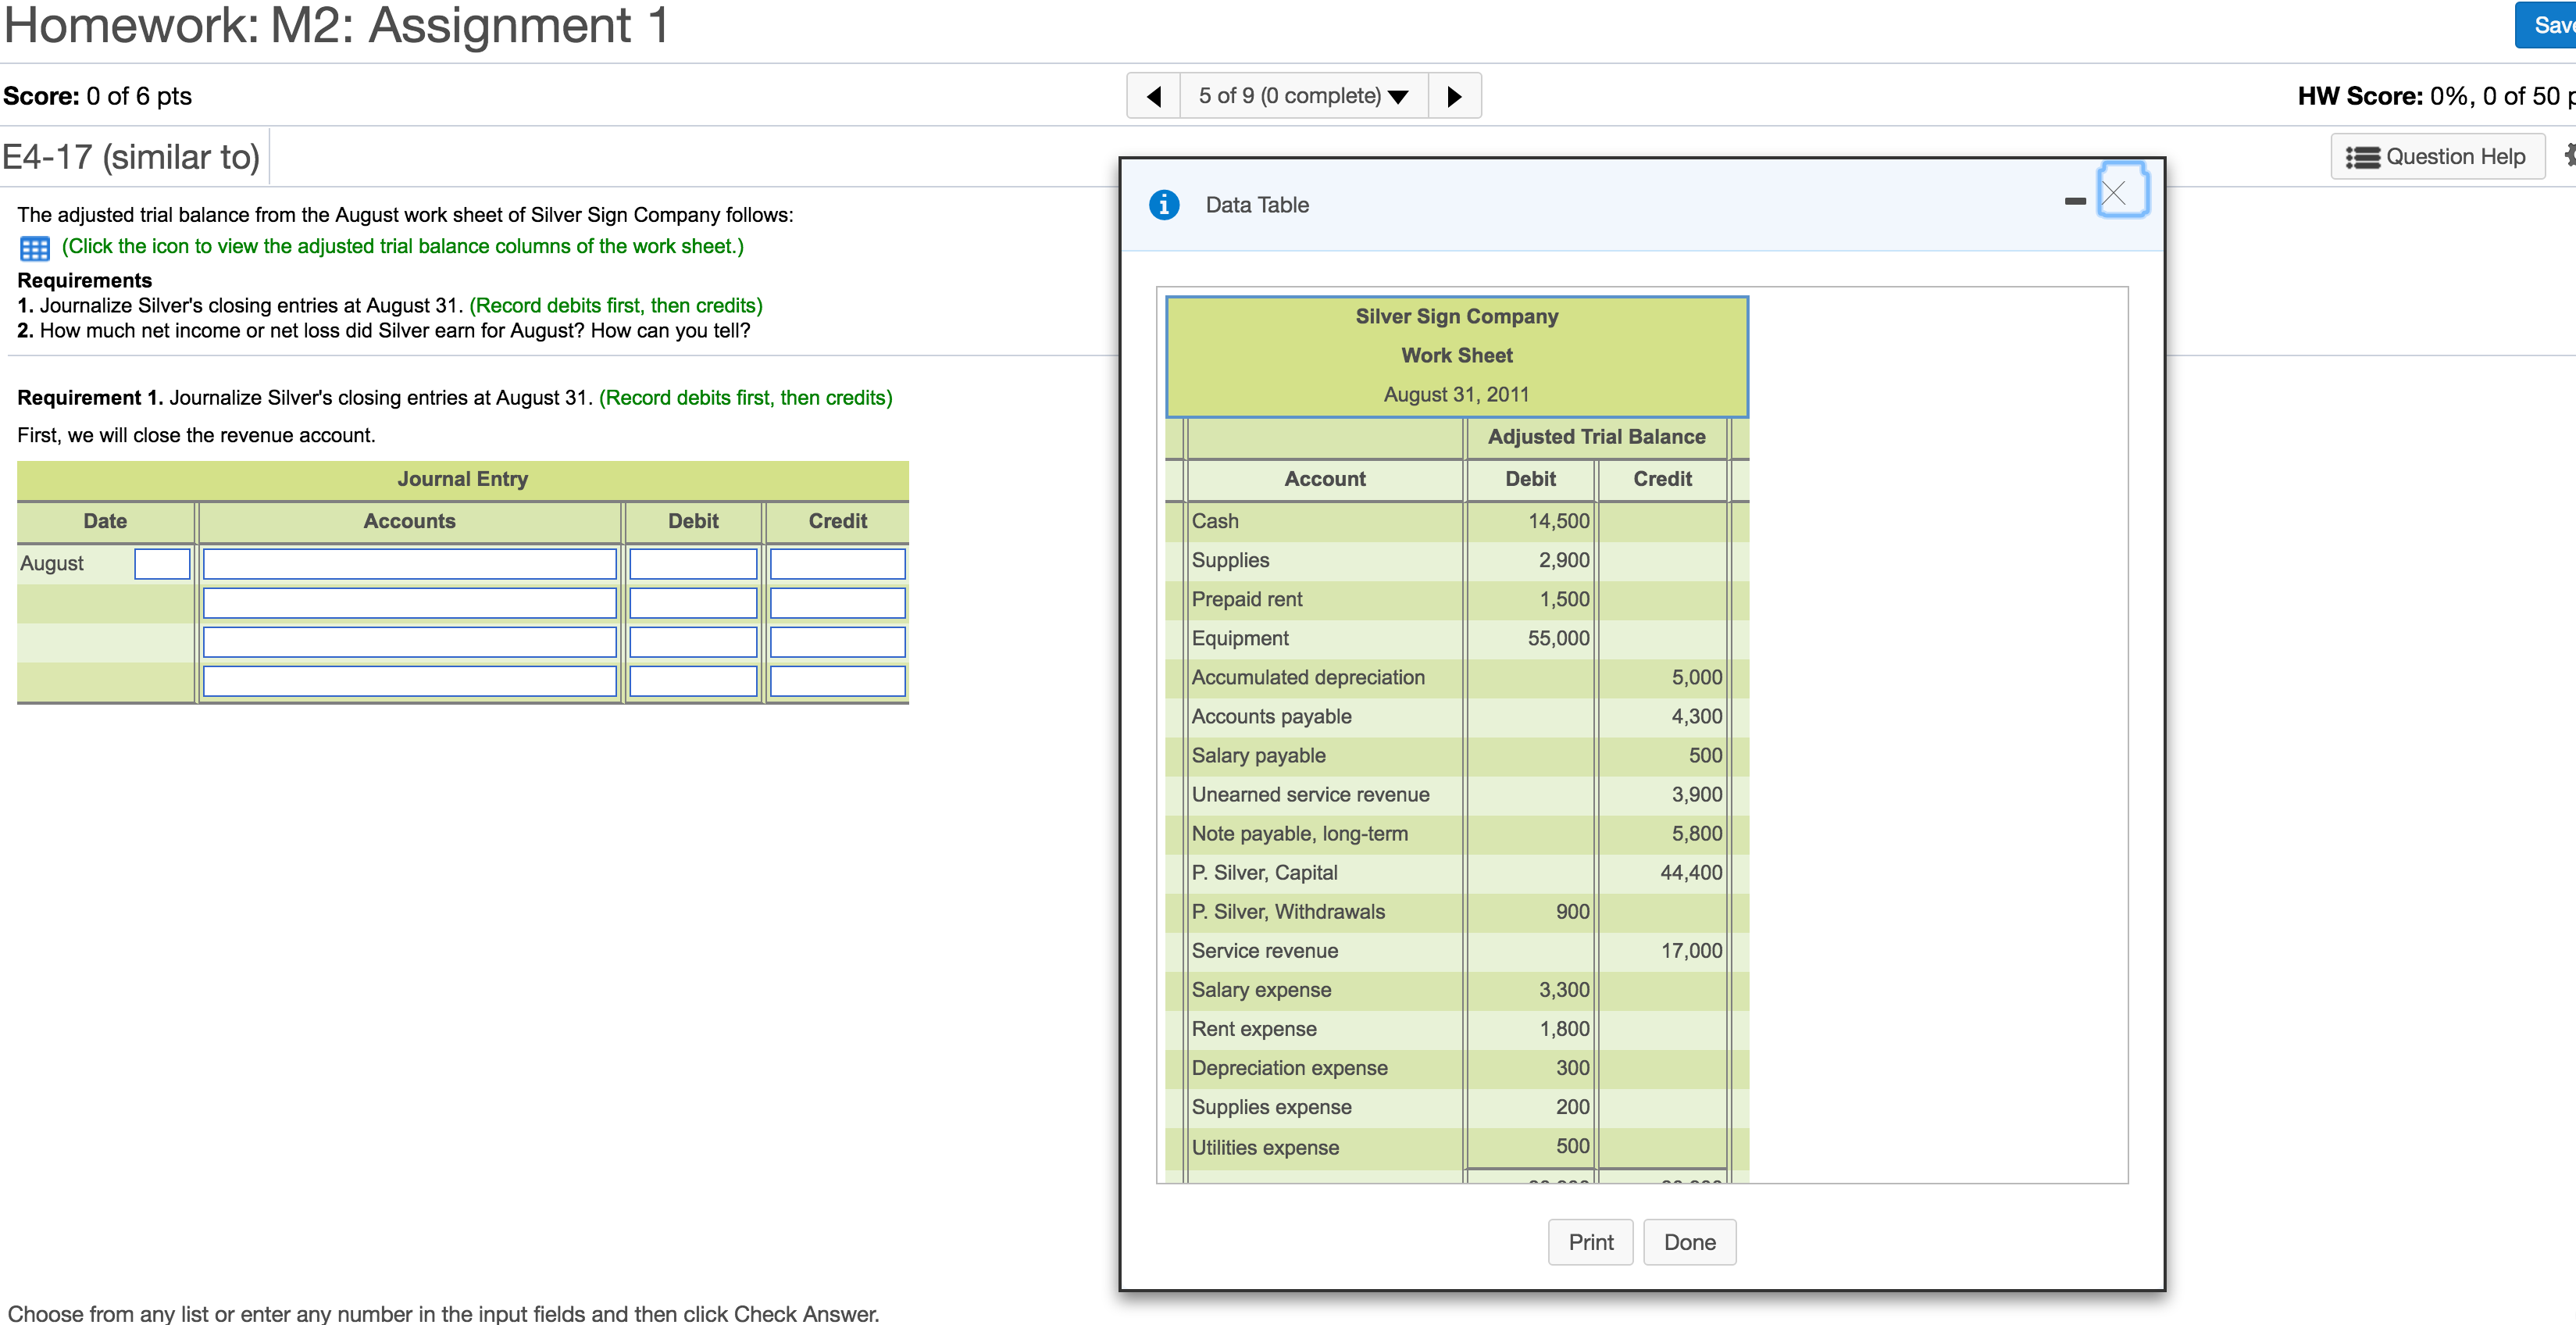The width and height of the screenshot is (2576, 1325).
Task: Click the Done button
Action: [1689, 1242]
